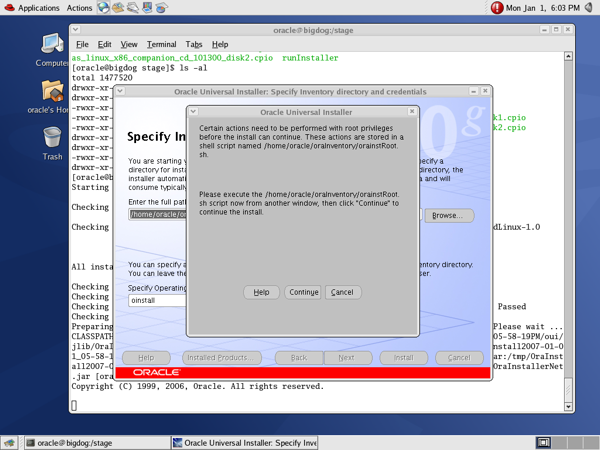This screenshot has width=600, height=450.
Task: Click the ORACLE logo in red bar
Action: [x=156, y=372]
